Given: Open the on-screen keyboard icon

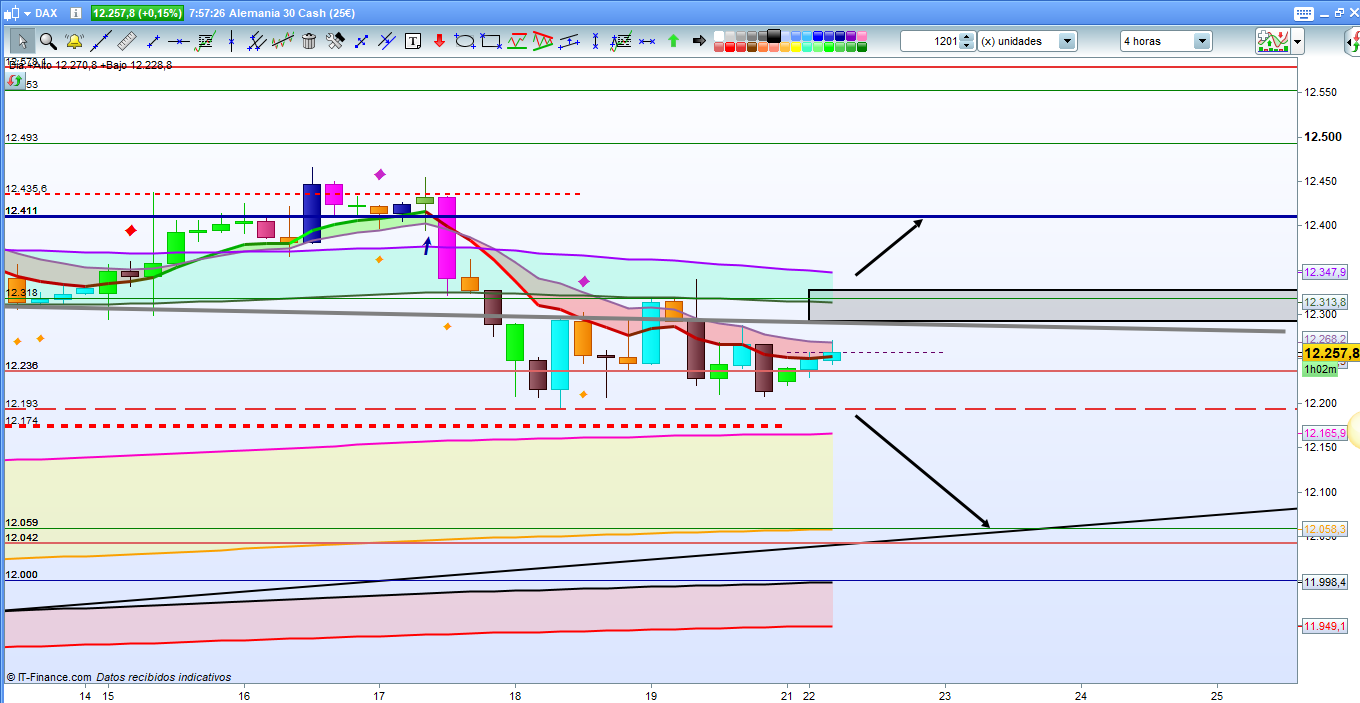Looking at the screenshot, I should click(1302, 13).
